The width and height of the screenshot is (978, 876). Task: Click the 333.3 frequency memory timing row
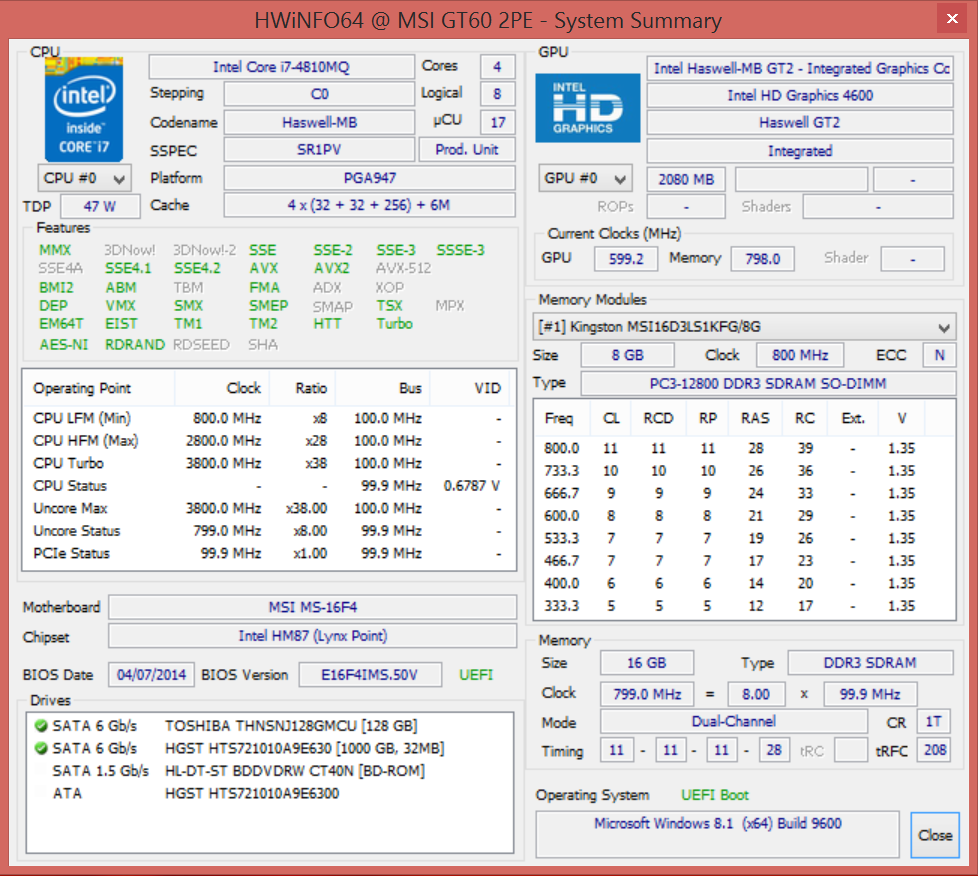(744, 605)
